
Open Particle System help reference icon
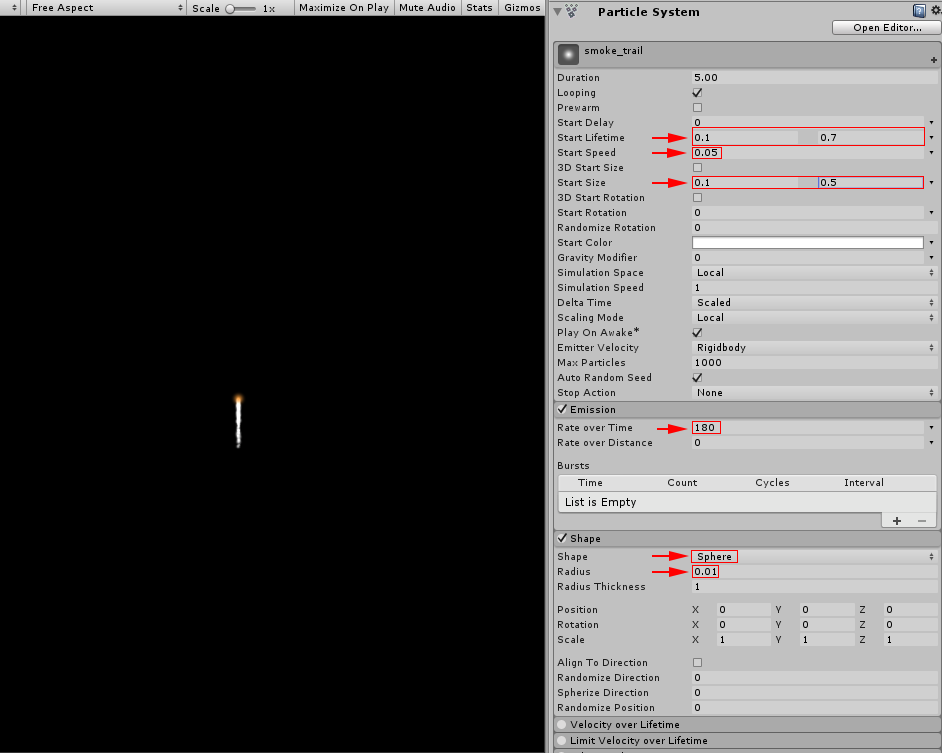[x=919, y=11]
